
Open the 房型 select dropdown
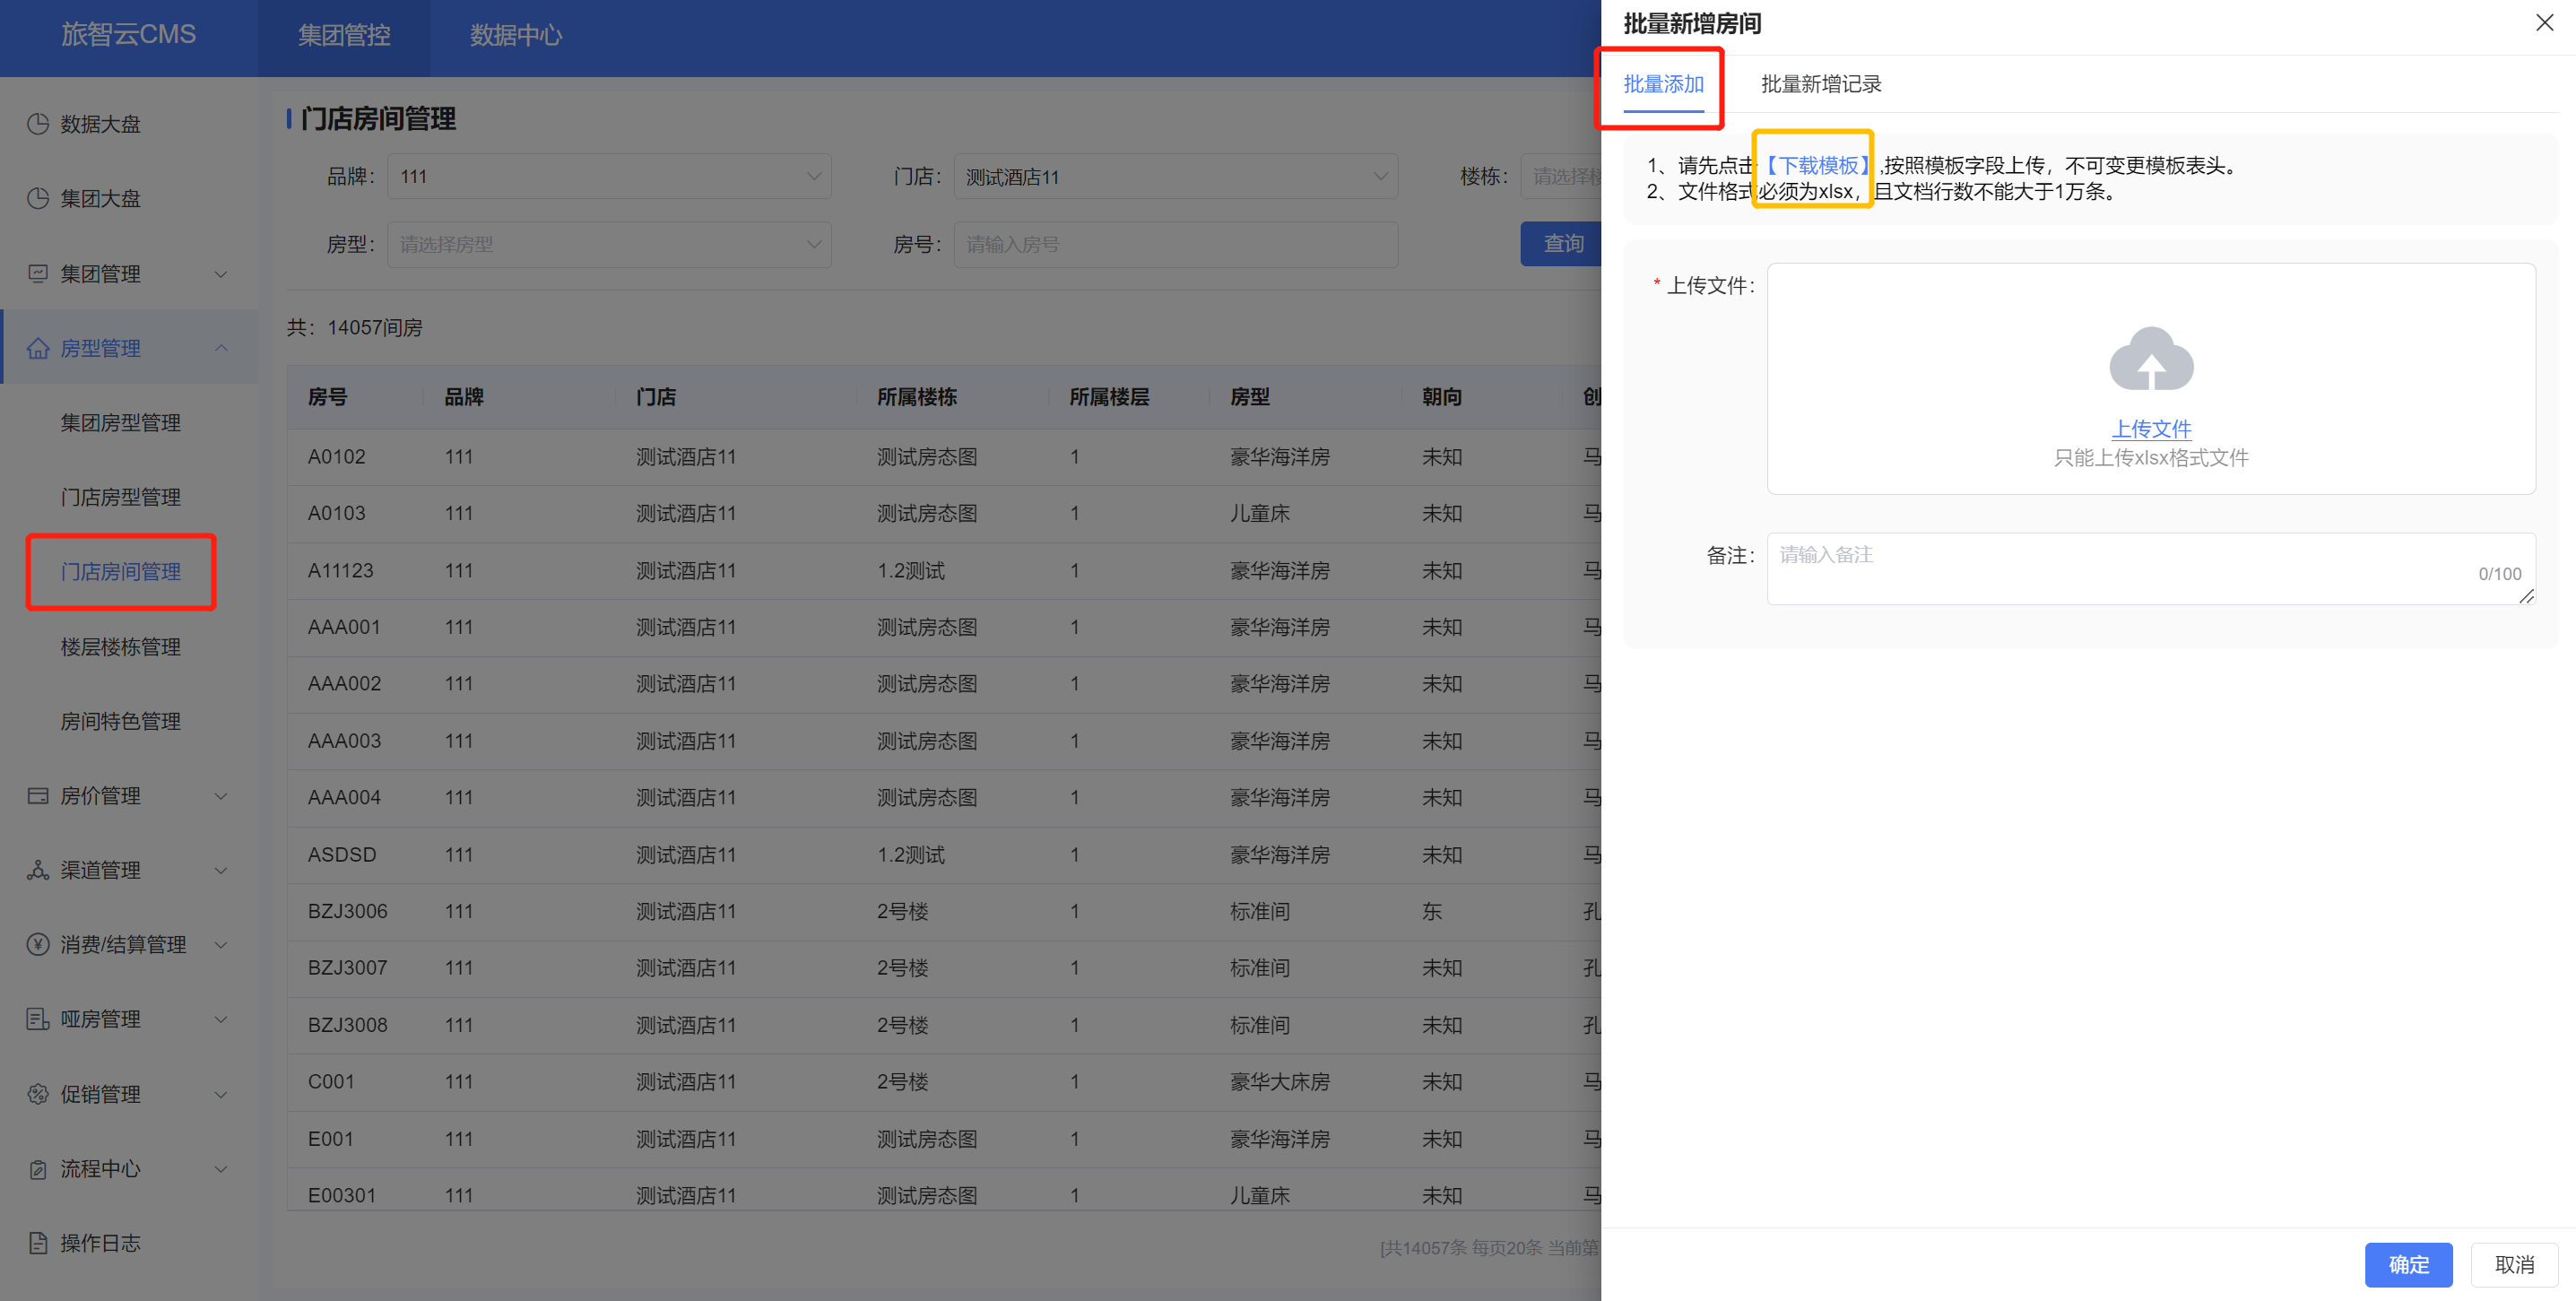609,244
